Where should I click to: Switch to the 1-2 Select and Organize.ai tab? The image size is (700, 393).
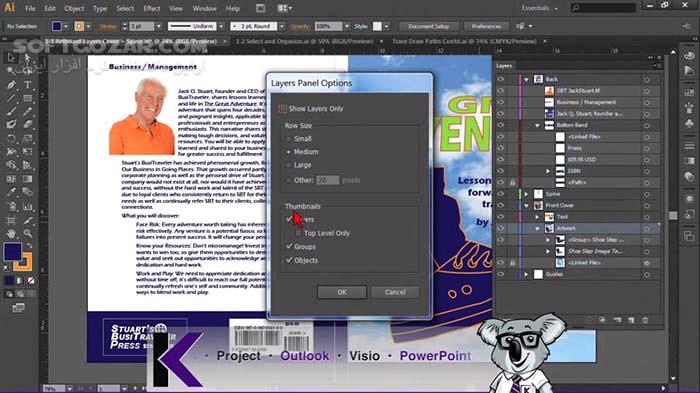coord(304,41)
